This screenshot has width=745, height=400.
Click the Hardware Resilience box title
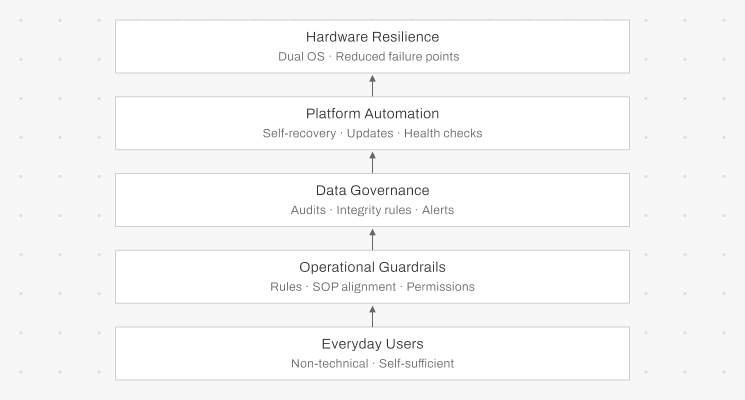click(372, 37)
